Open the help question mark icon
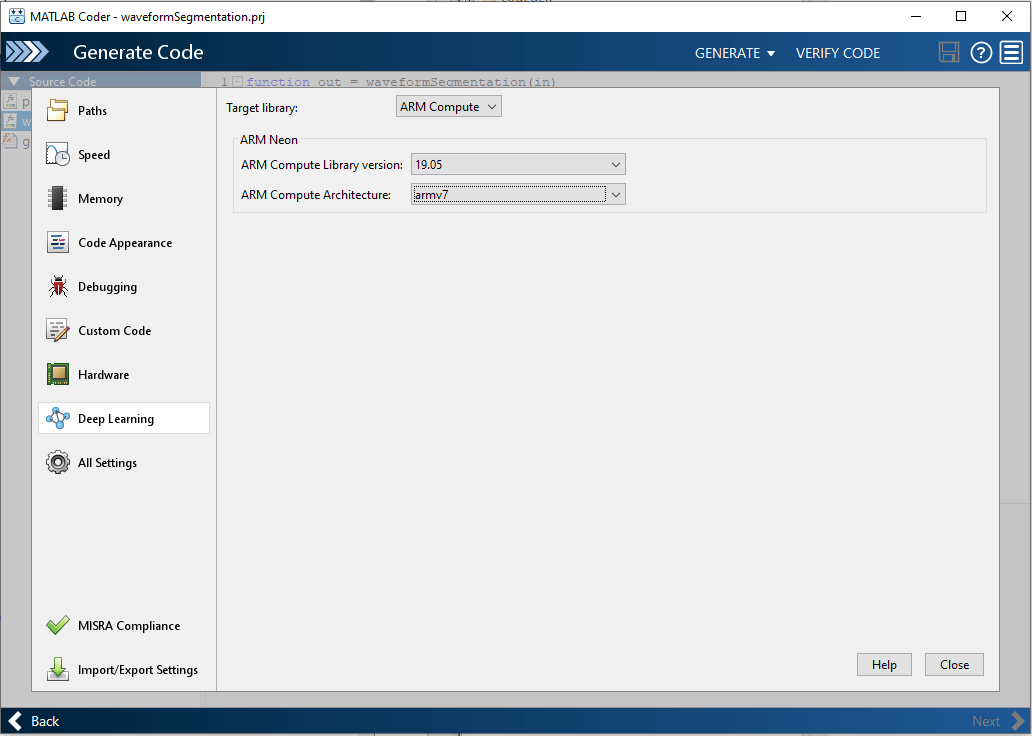The image size is (1032, 736). click(x=981, y=53)
